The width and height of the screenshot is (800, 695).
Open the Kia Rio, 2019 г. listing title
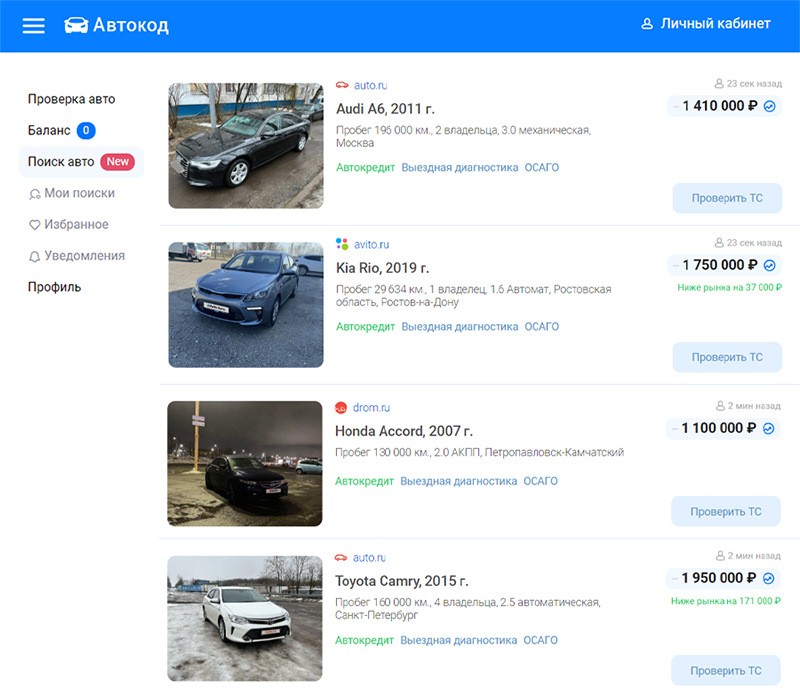pos(383,268)
